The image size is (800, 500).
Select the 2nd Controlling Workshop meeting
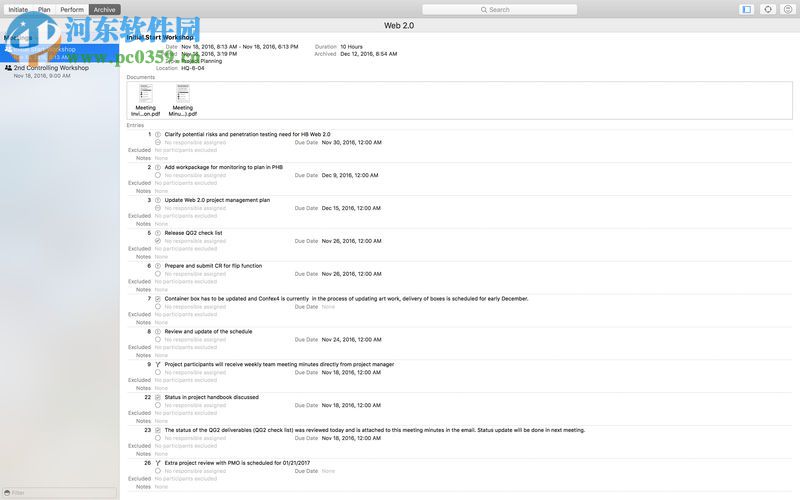60,71
